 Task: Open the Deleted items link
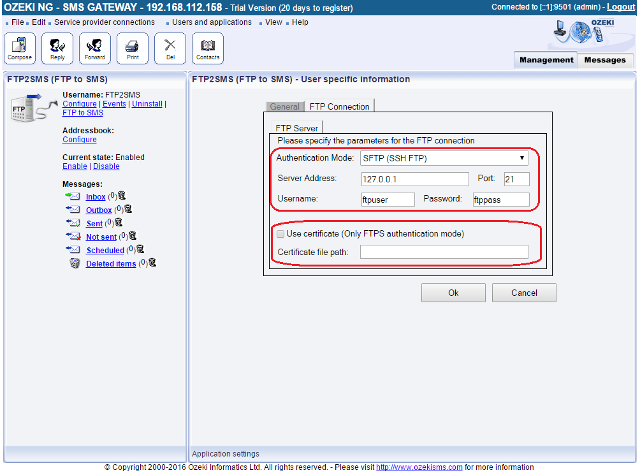111,264
